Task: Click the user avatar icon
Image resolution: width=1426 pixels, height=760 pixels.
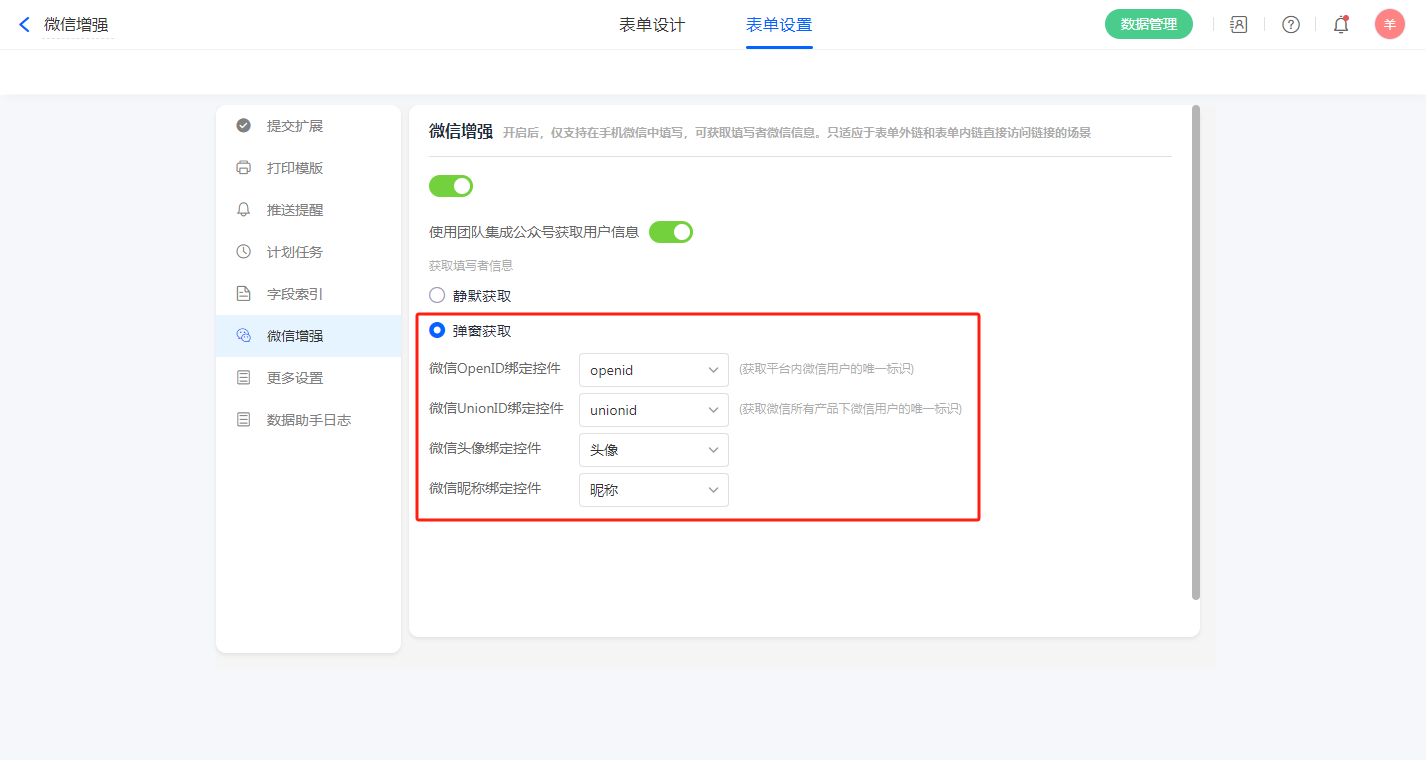Action: pos(1389,25)
